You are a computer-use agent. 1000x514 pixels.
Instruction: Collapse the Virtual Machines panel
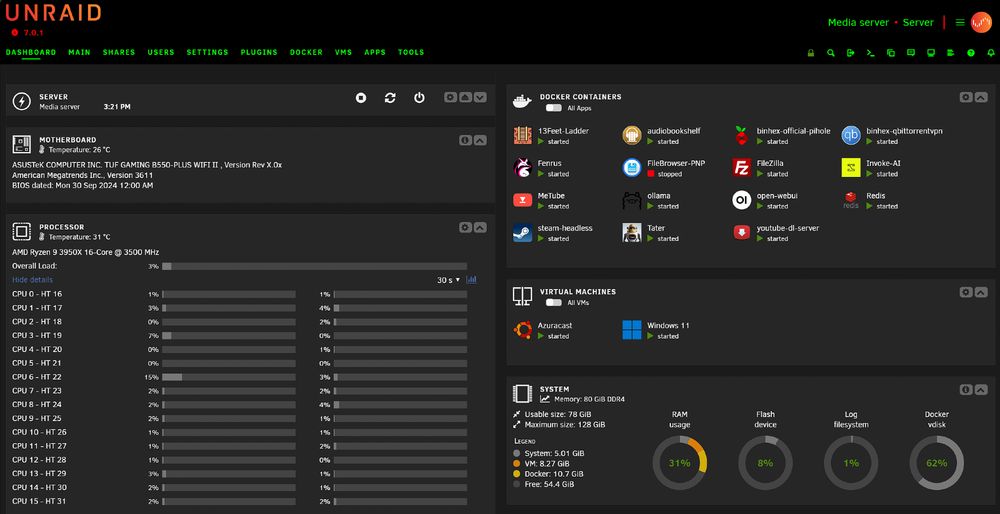[981, 291]
